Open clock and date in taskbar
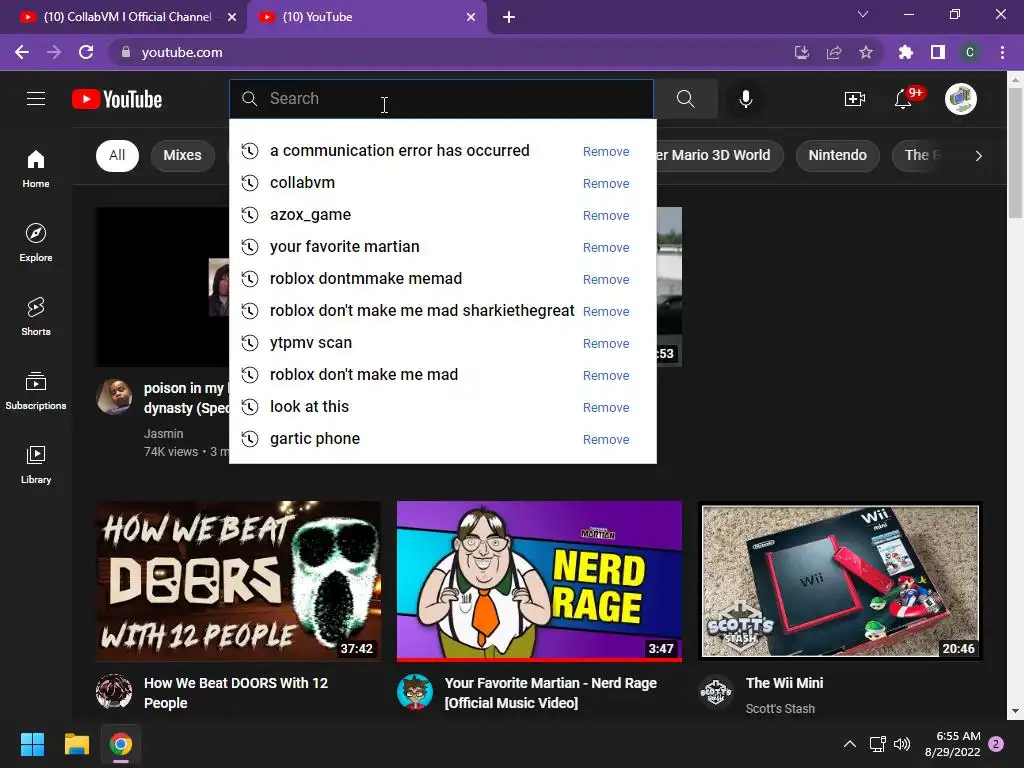 click(953, 744)
